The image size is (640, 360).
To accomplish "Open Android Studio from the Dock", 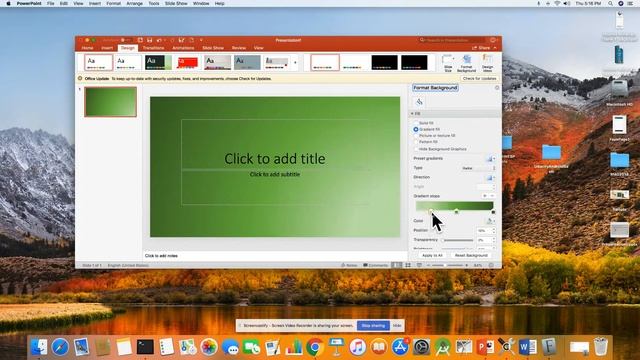I will coord(442,347).
